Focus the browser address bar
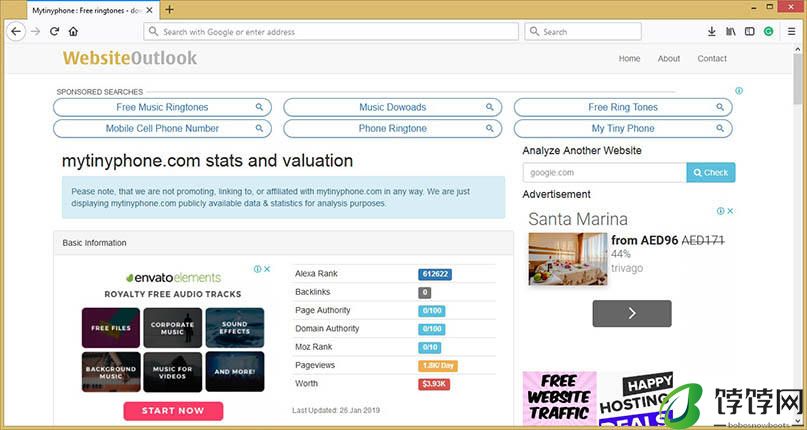Image resolution: width=807 pixels, height=430 pixels. tap(331, 31)
